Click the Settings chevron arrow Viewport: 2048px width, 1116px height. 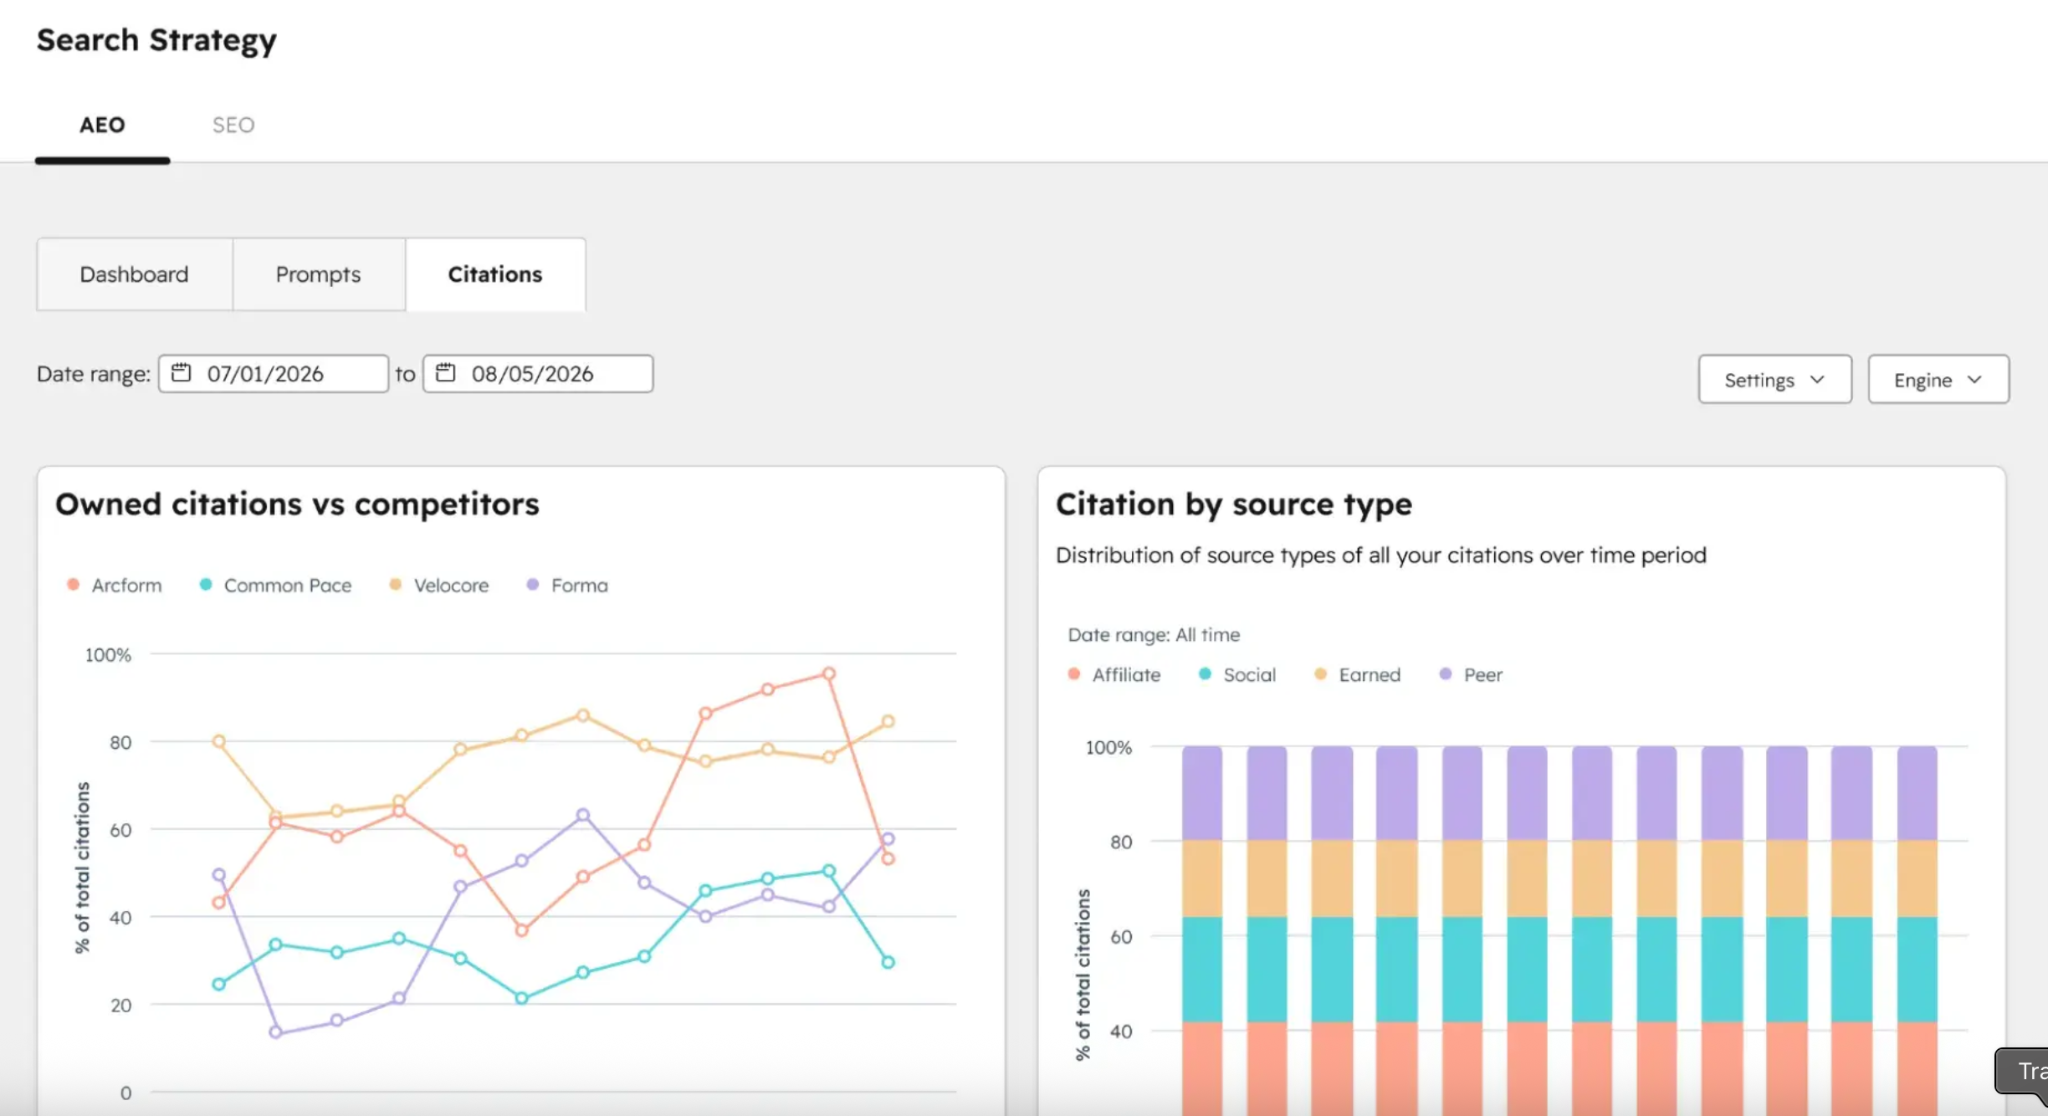pos(1818,379)
